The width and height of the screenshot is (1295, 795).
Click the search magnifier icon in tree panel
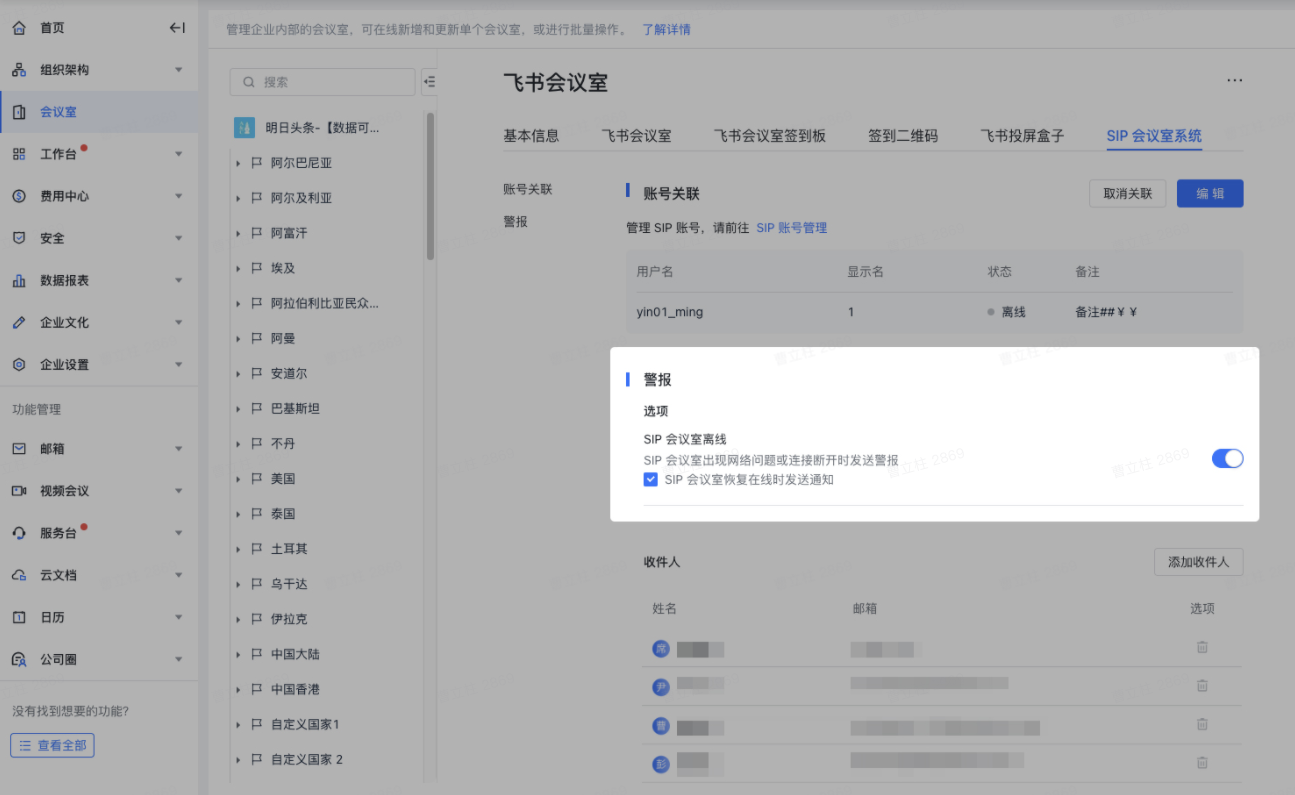click(248, 82)
